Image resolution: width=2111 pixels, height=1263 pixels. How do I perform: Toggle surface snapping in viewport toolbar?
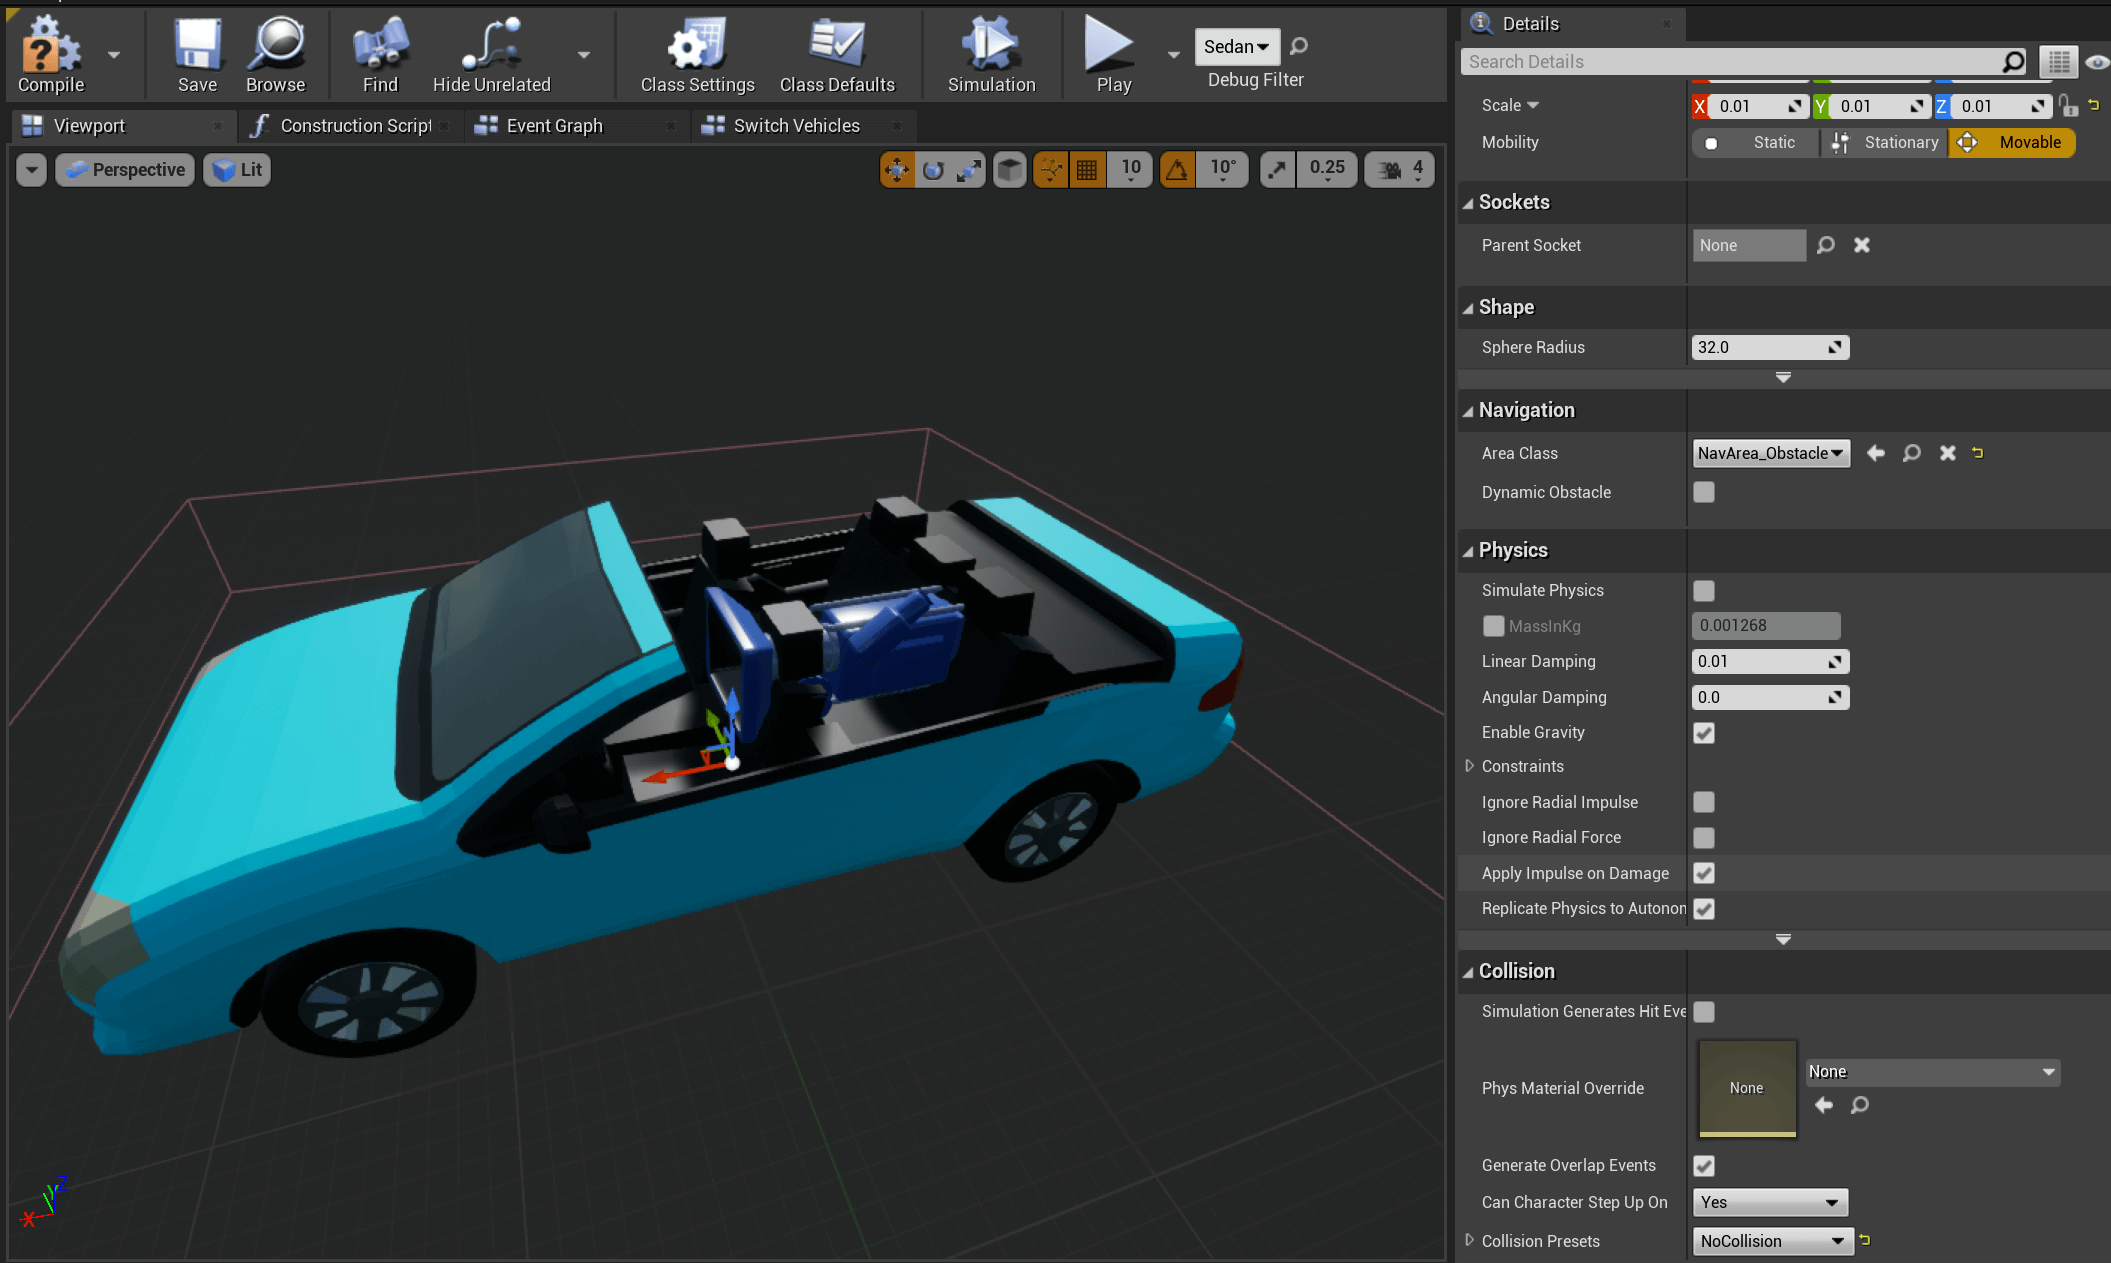pos(1051,170)
